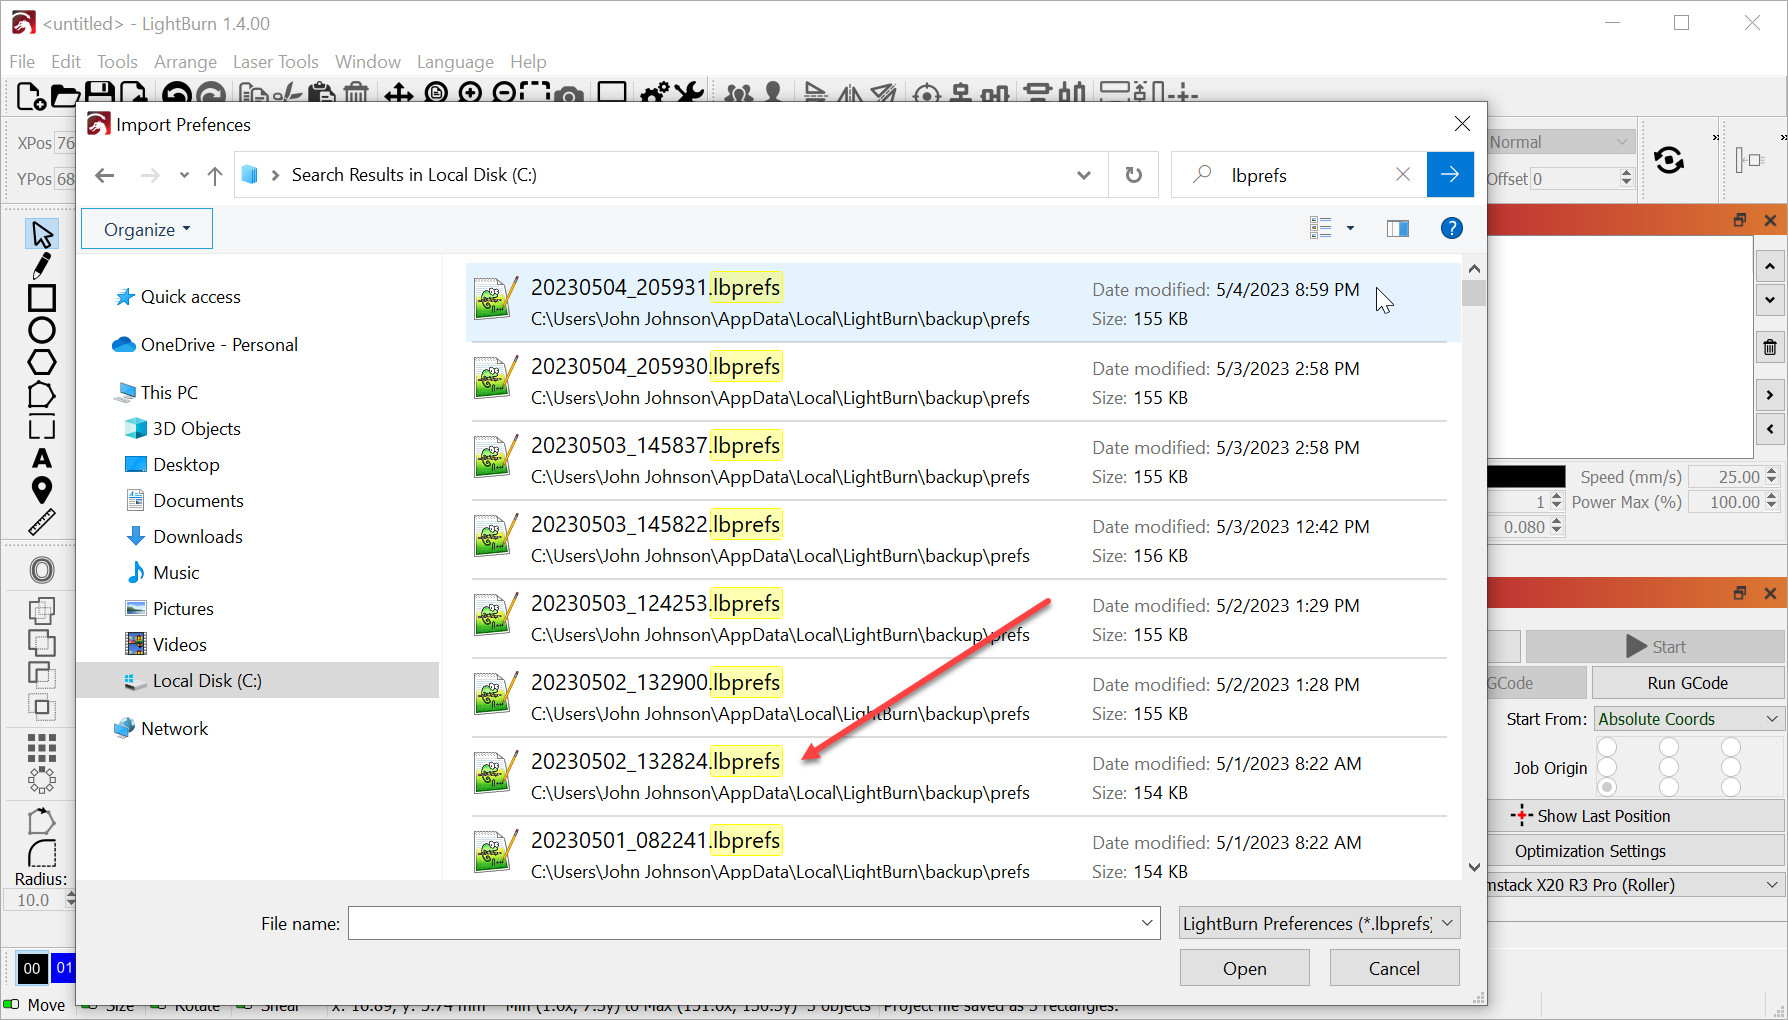Refresh the search results location

tap(1133, 175)
